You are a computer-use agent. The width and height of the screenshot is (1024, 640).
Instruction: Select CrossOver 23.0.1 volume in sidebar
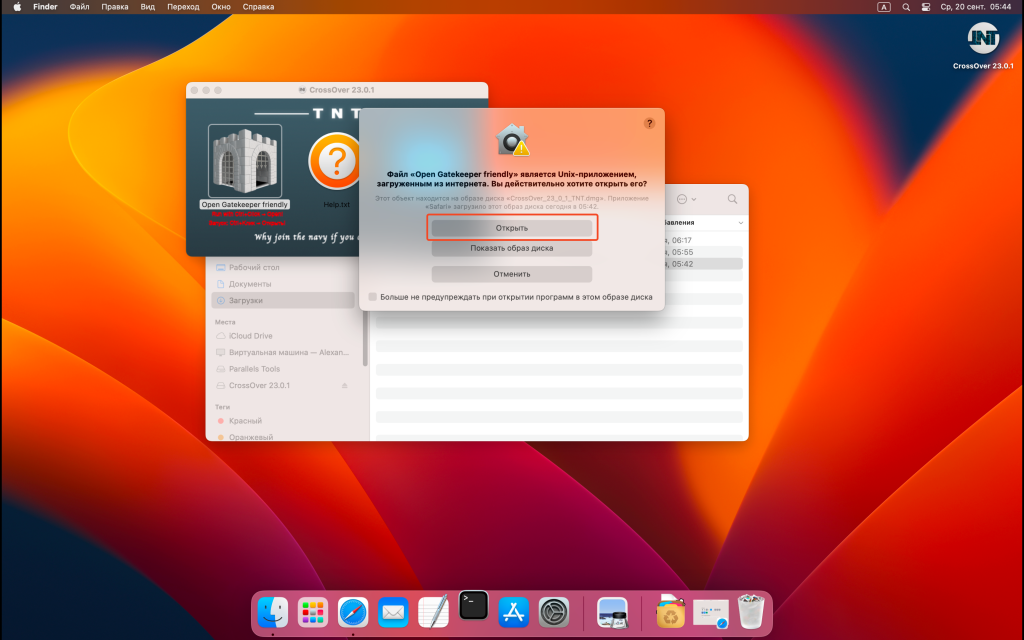click(x=283, y=385)
